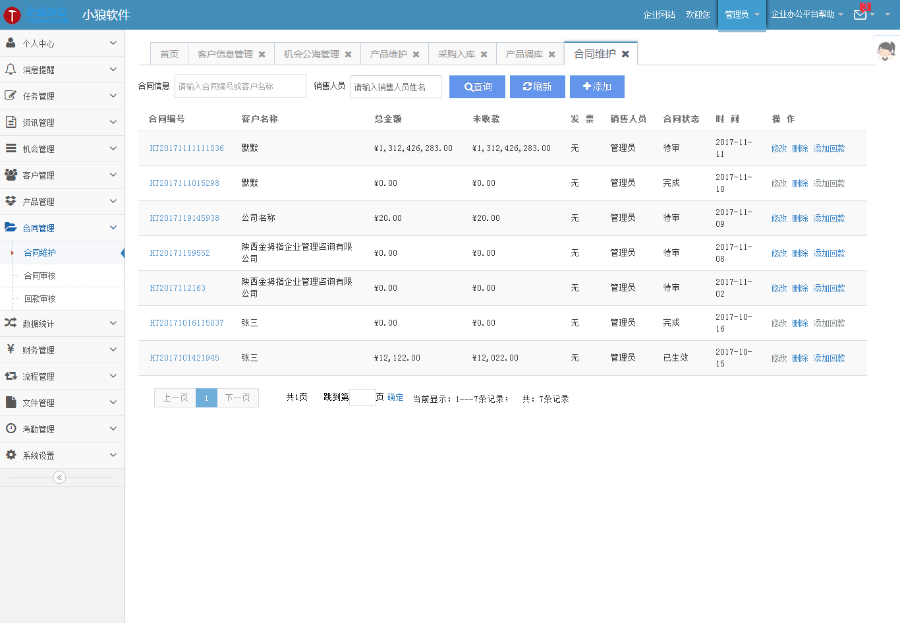Collapse 合同管理 menu chevron

113,227
